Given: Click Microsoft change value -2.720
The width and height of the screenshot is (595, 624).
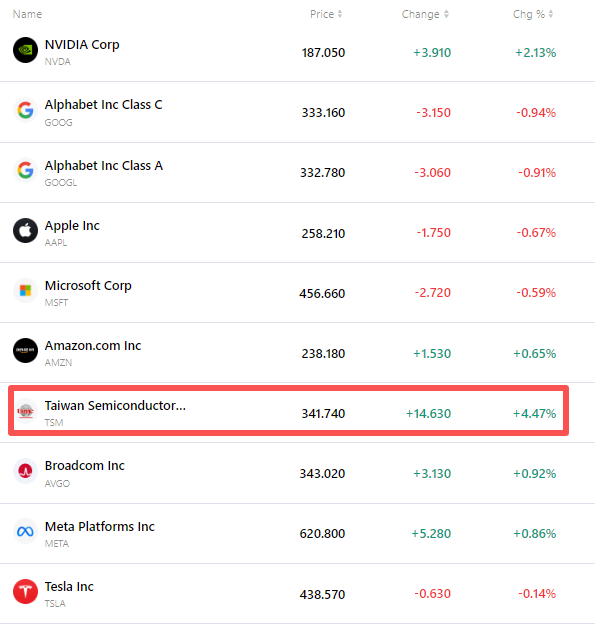Looking at the screenshot, I should (x=433, y=293).
